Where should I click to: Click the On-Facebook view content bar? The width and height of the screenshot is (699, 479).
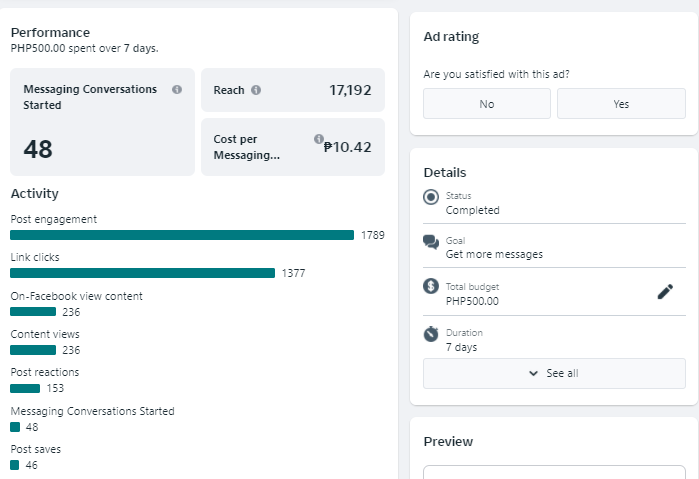pos(33,312)
